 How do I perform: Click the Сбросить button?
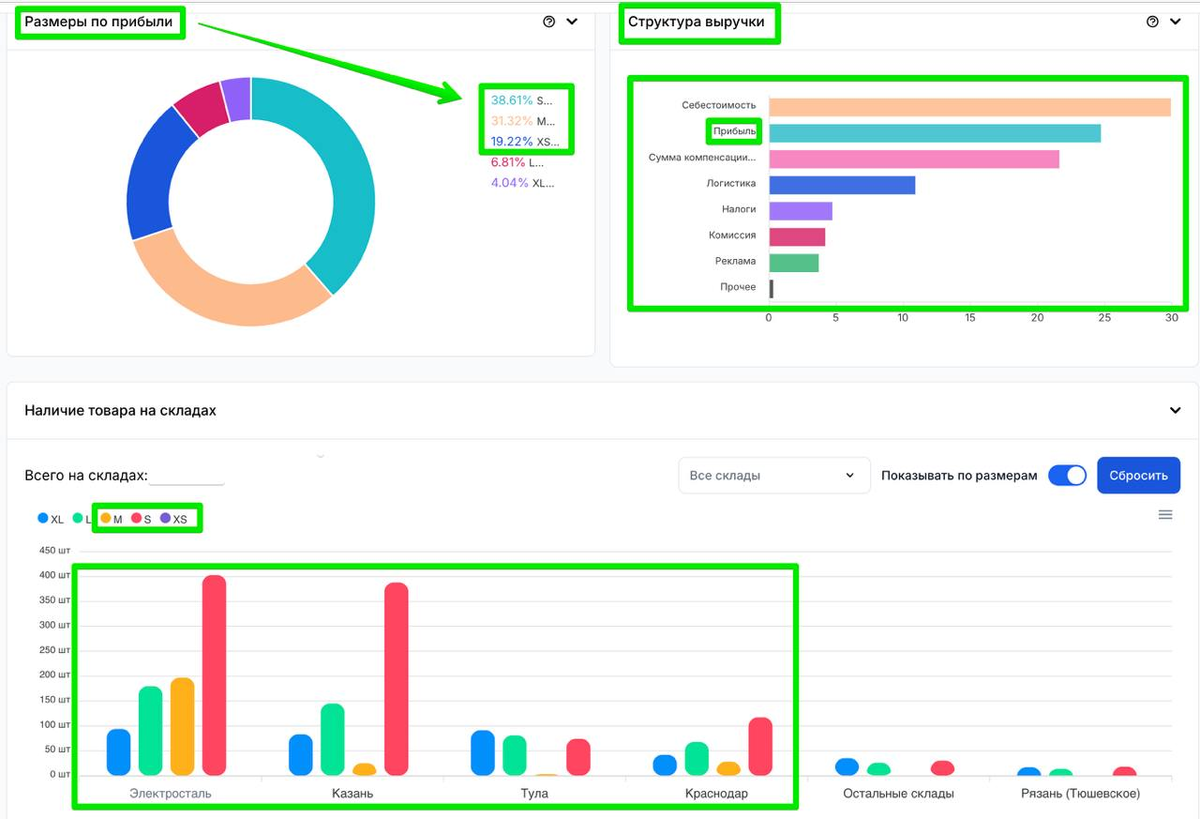[1138, 475]
